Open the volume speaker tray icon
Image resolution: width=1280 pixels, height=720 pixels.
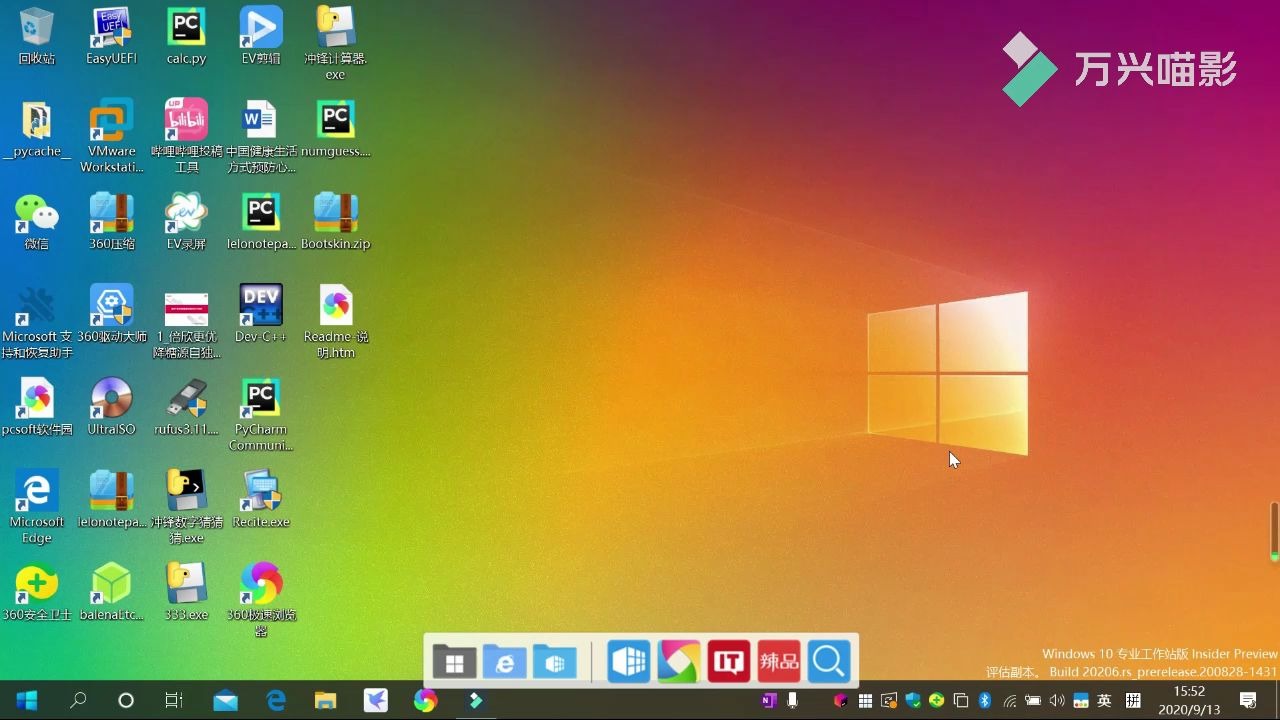1057,701
